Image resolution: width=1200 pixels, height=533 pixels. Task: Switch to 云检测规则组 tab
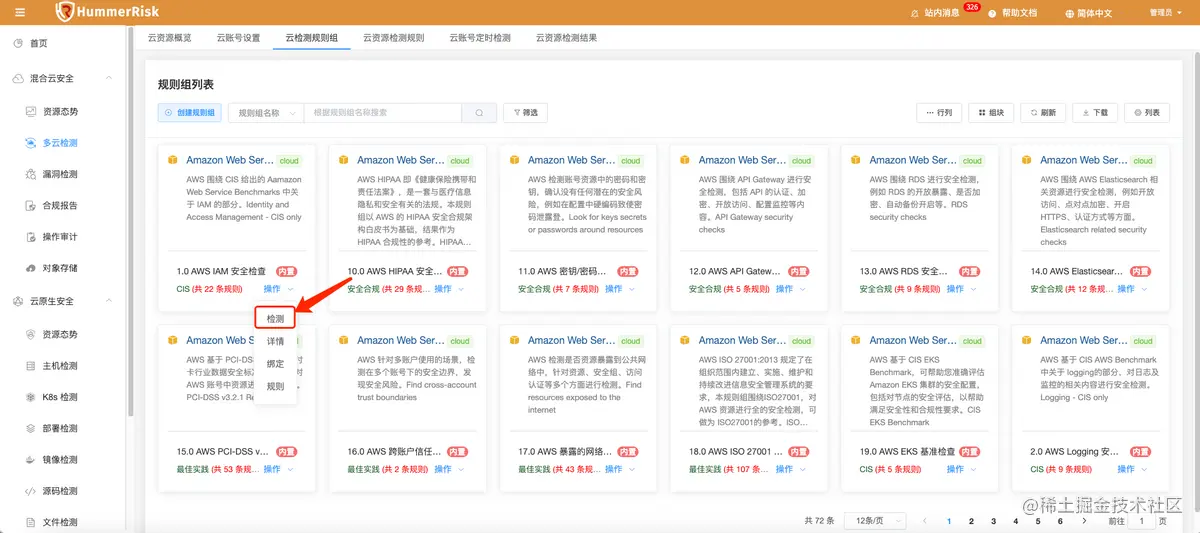point(311,38)
